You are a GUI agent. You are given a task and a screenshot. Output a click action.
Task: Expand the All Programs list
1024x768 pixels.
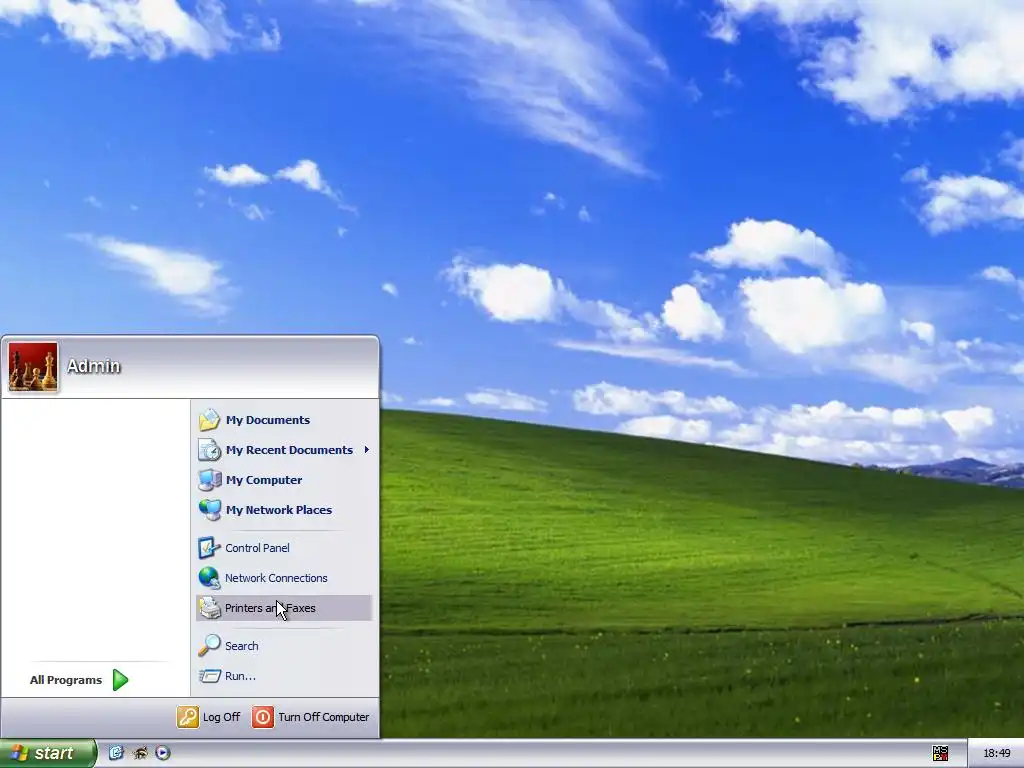click(x=79, y=680)
